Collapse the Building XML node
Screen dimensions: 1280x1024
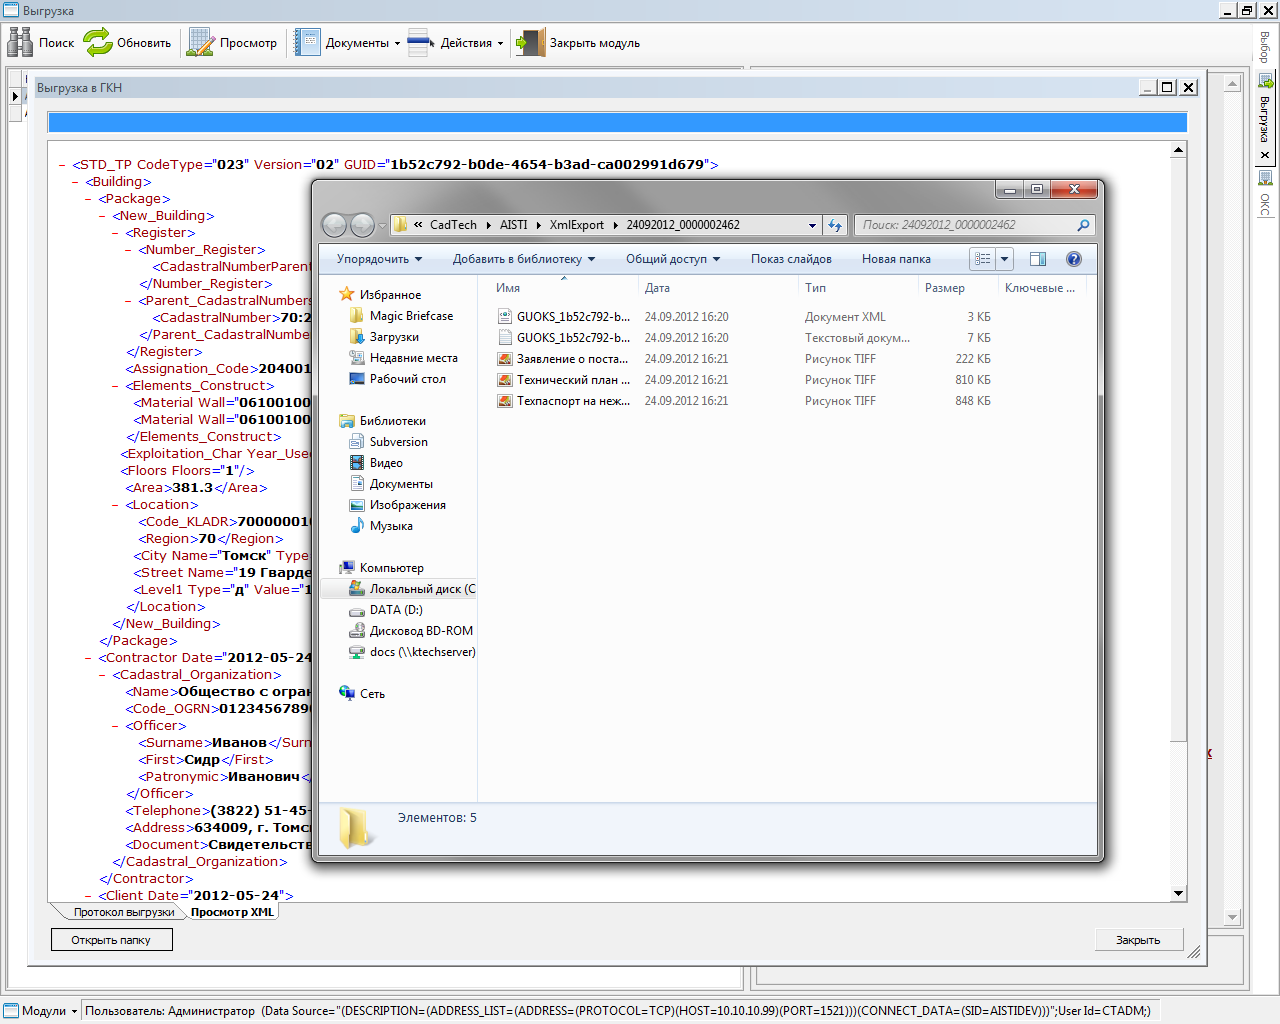click(76, 182)
